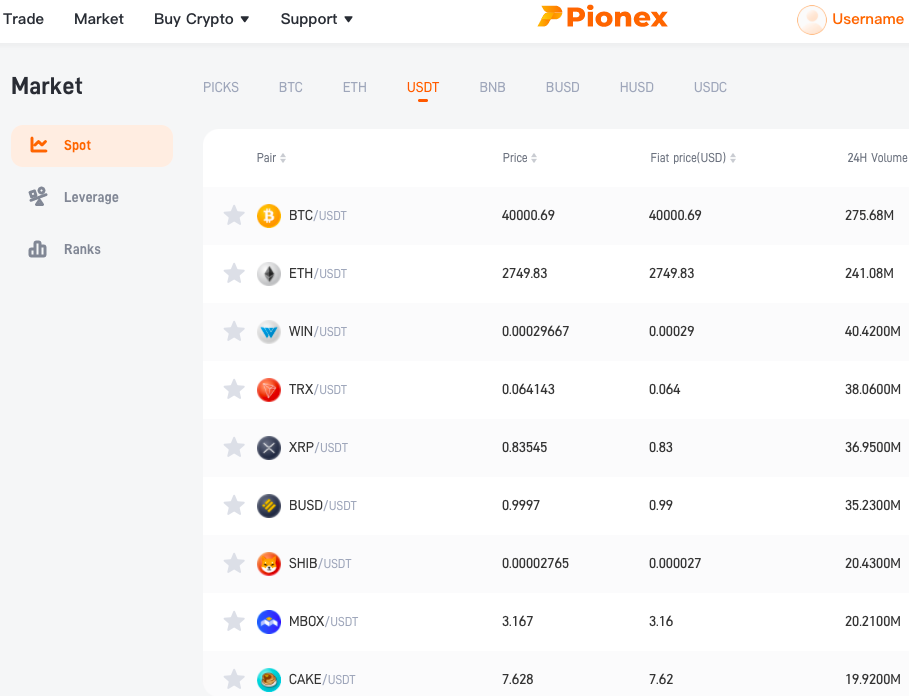Favorite the BTC/USDT pair star
The image size is (909, 696).
[x=234, y=216]
